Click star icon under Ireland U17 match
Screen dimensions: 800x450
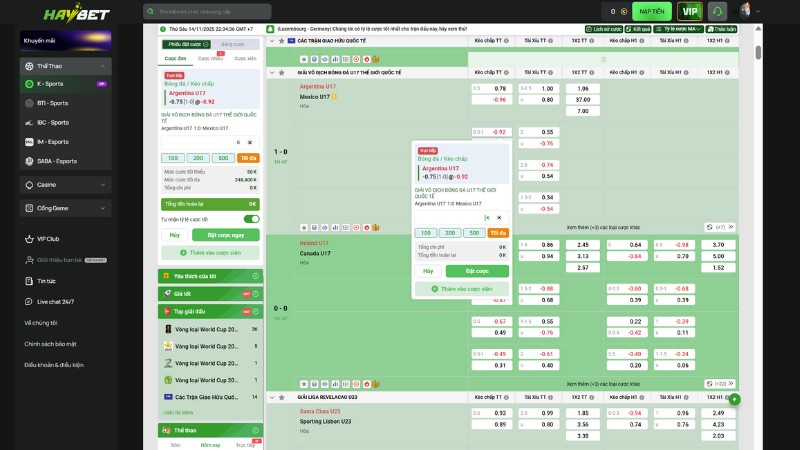tap(304, 384)
